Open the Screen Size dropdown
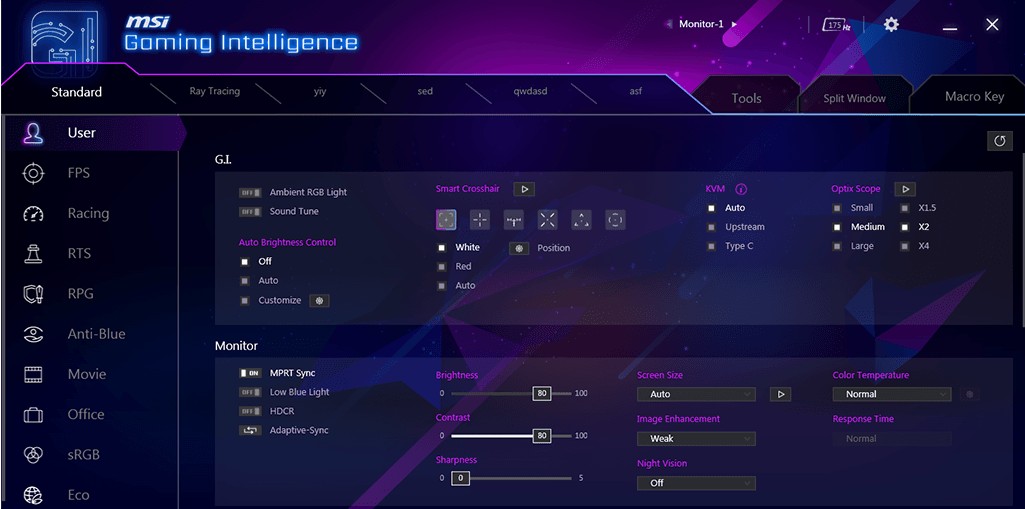This screenshot has width=1025, height=509. click(696, 395)
